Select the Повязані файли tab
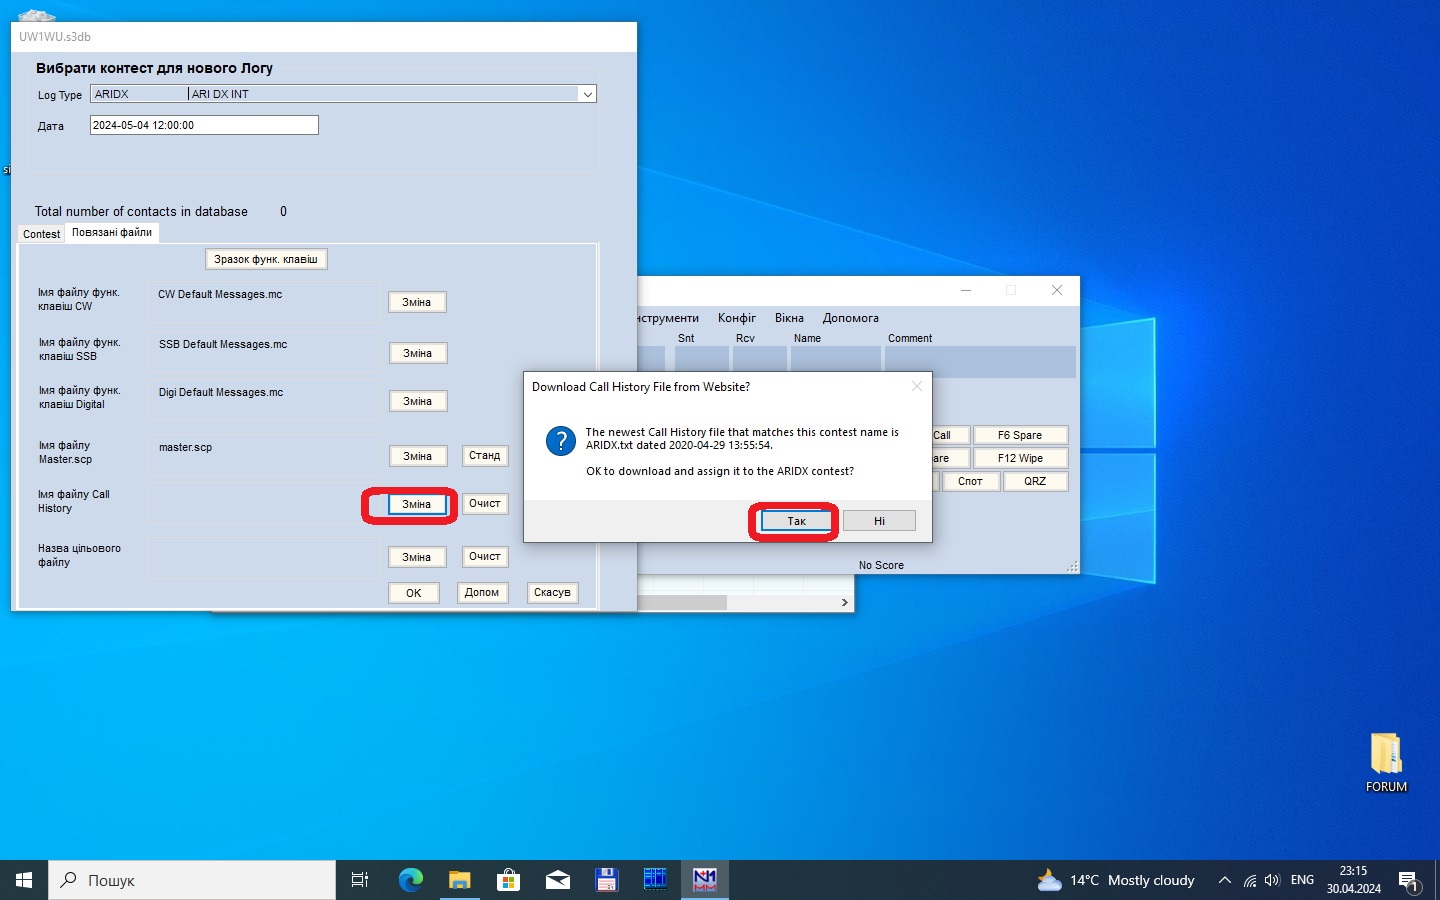Screen dimensions: 1440x900 [x=112, y=232]
